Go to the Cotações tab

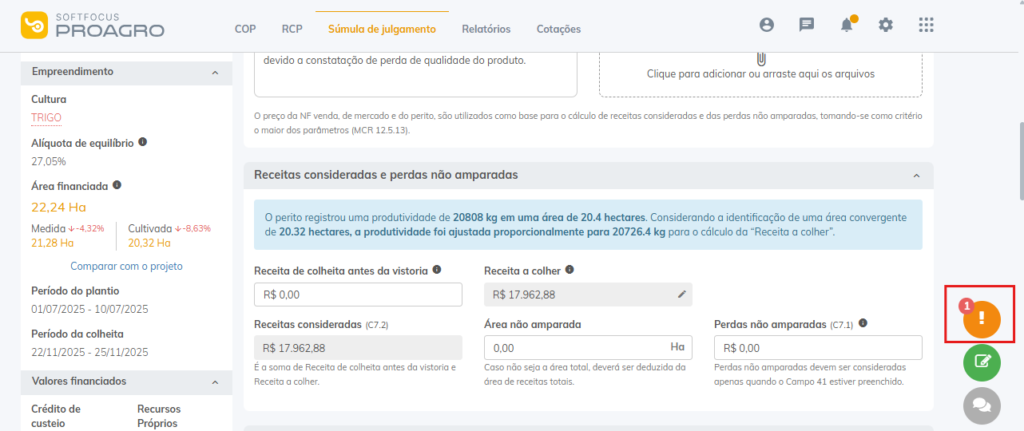[x=558, y=29]
